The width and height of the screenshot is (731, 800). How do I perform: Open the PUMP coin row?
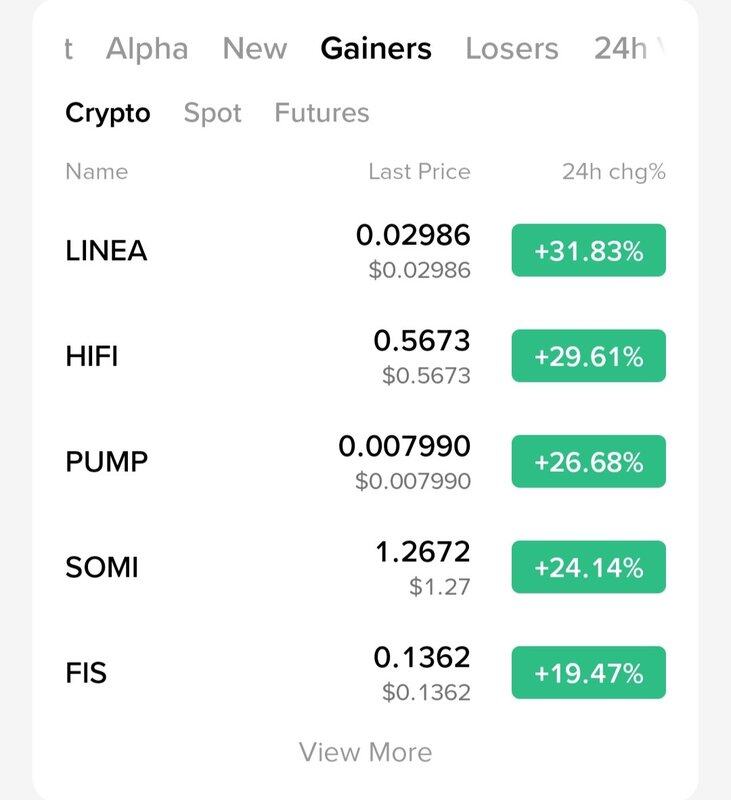pyautogui.click(x=365, y=462)
